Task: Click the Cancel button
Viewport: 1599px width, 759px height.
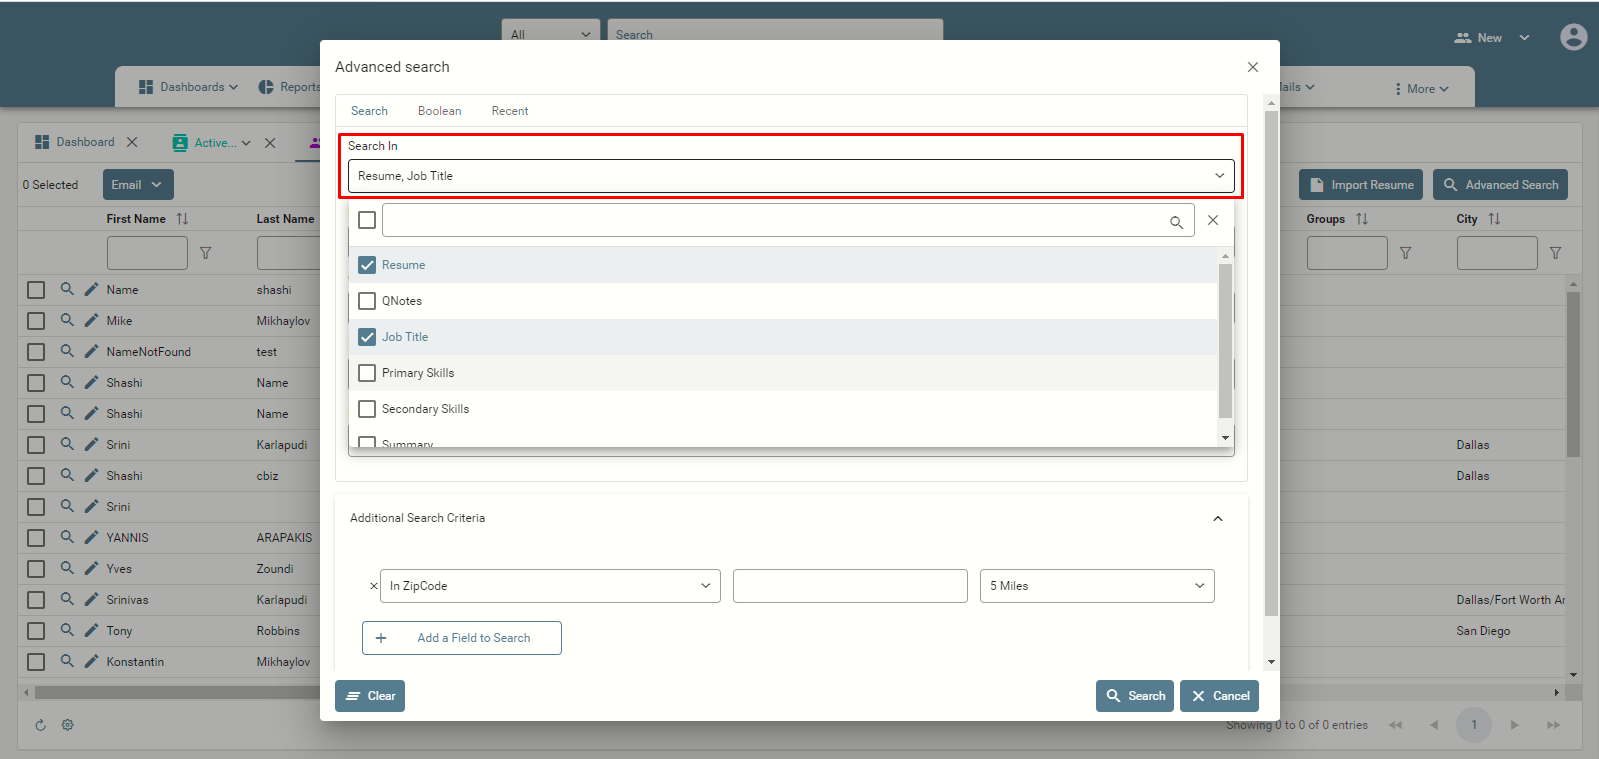Action: pyautogui.click(x=1219, y=696)
